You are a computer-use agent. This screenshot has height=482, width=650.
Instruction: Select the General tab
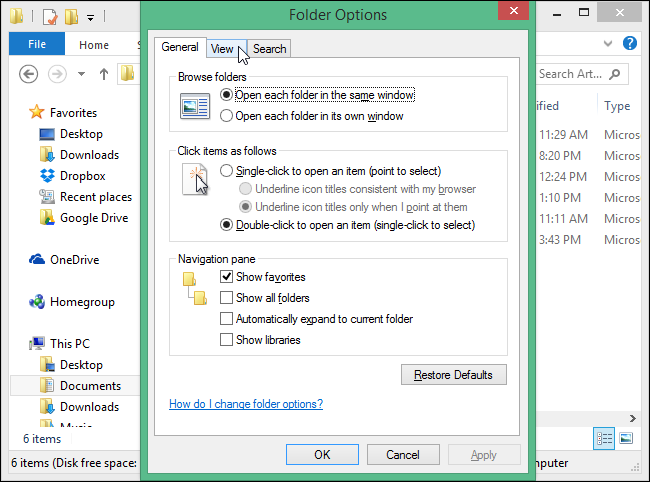click(180, 47)
